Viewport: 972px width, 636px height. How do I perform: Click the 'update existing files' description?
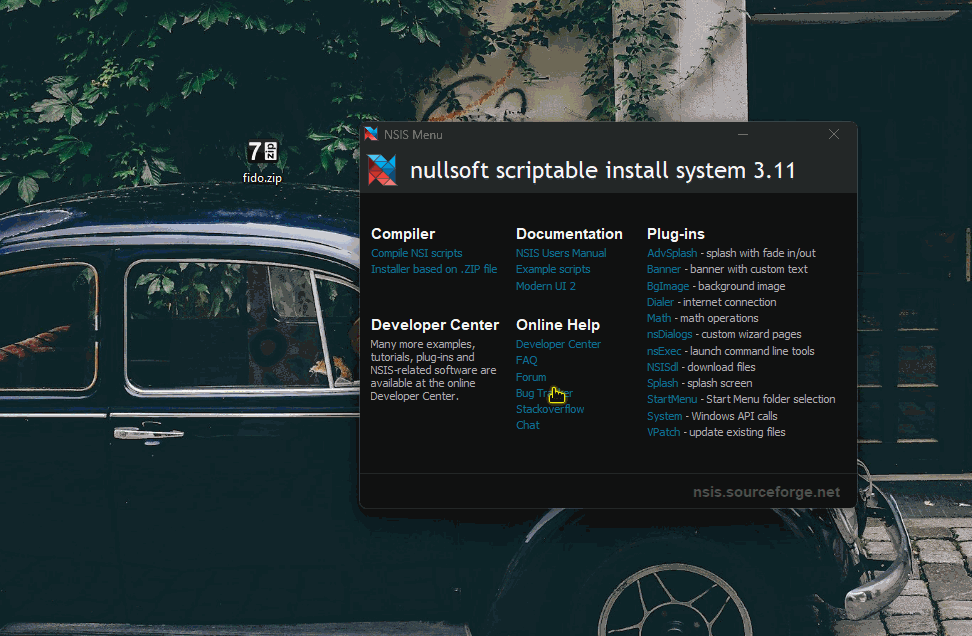click(737, 432)
